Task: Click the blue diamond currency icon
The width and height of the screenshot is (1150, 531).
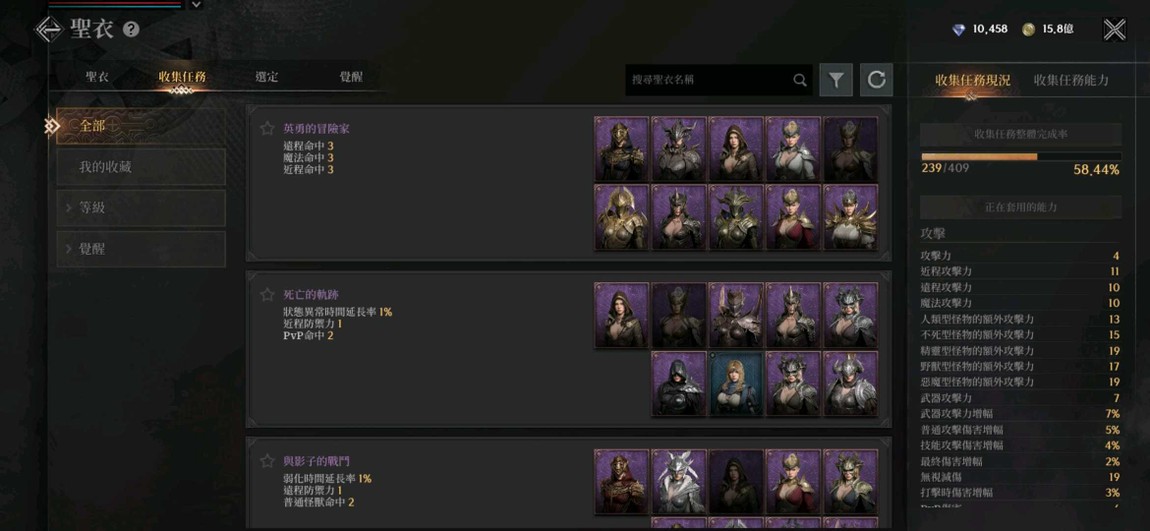Action: (959, 29)
